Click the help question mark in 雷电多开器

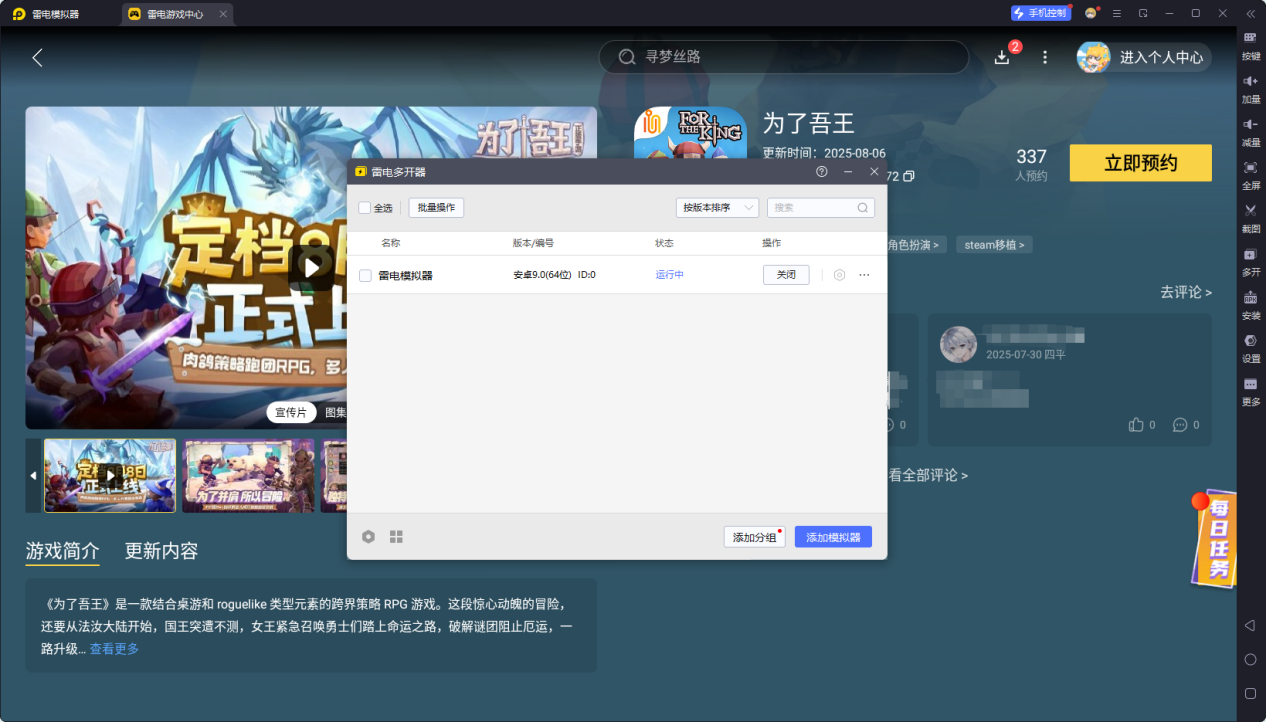point(822,172)
